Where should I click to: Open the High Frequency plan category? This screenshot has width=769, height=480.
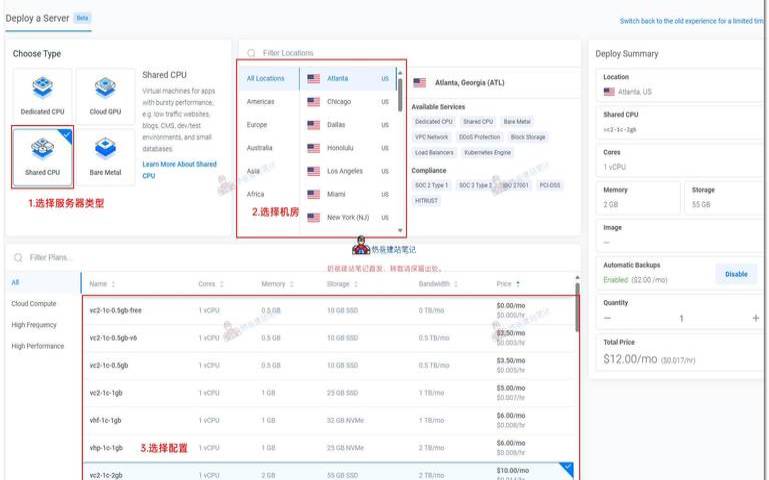pyautogui.click(x=34, y=325)
